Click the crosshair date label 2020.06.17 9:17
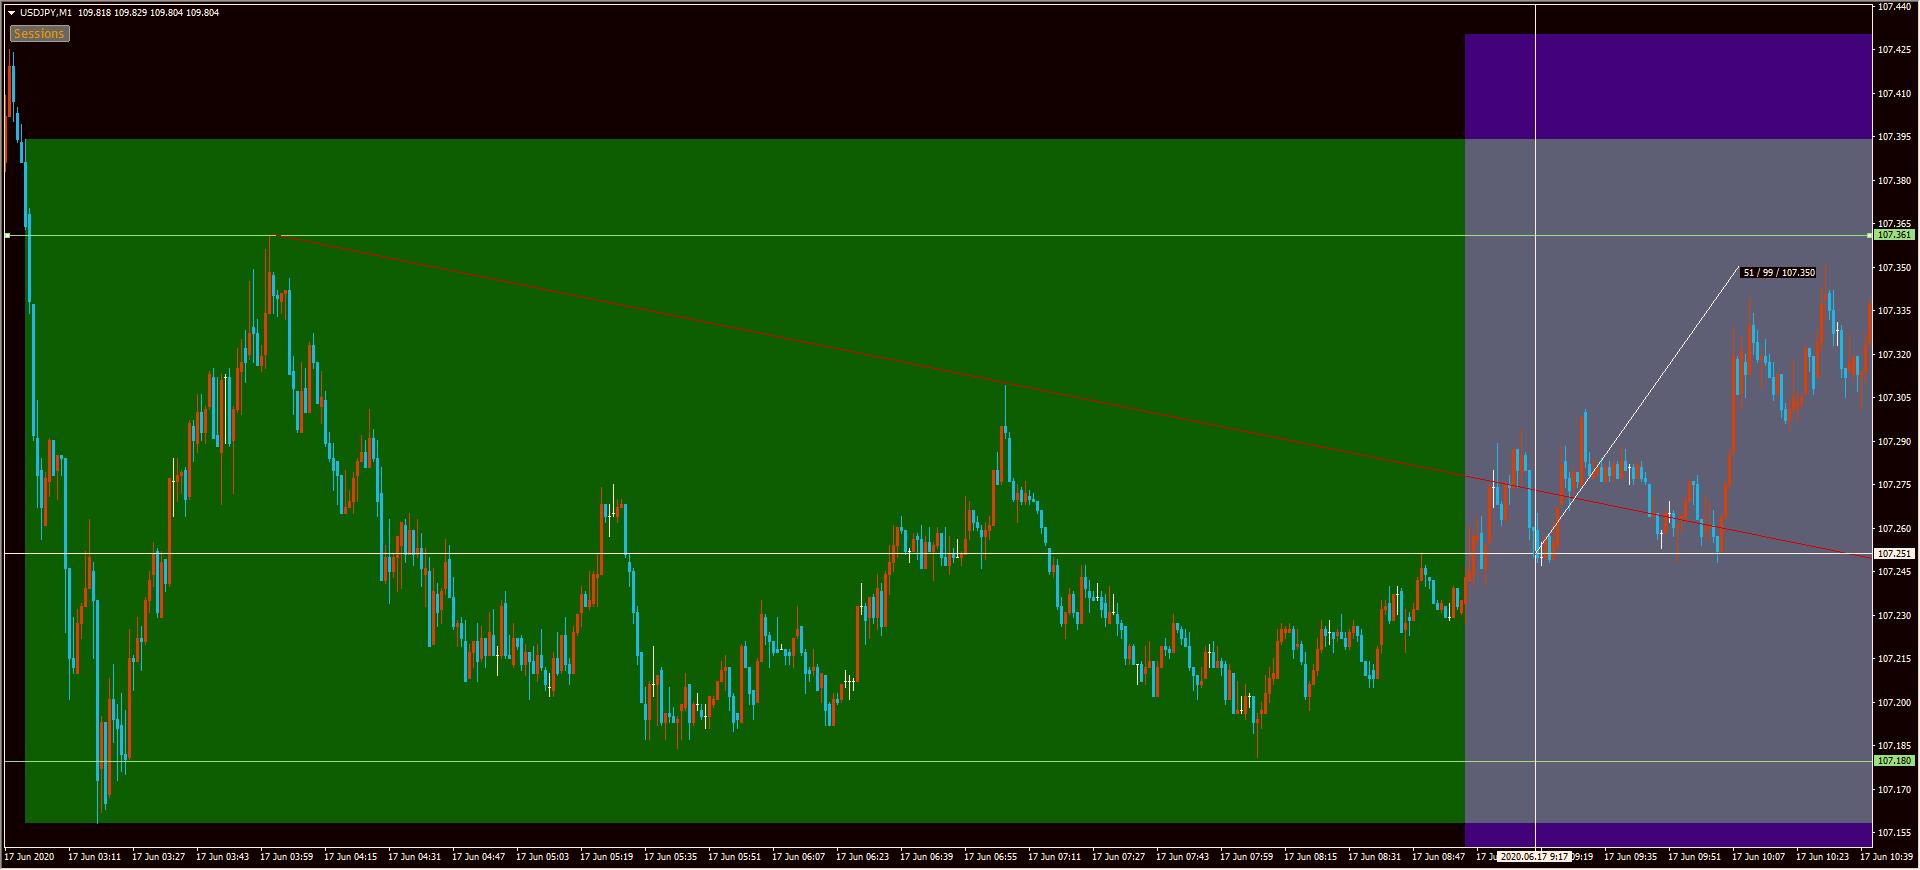 click(1534, 857)
